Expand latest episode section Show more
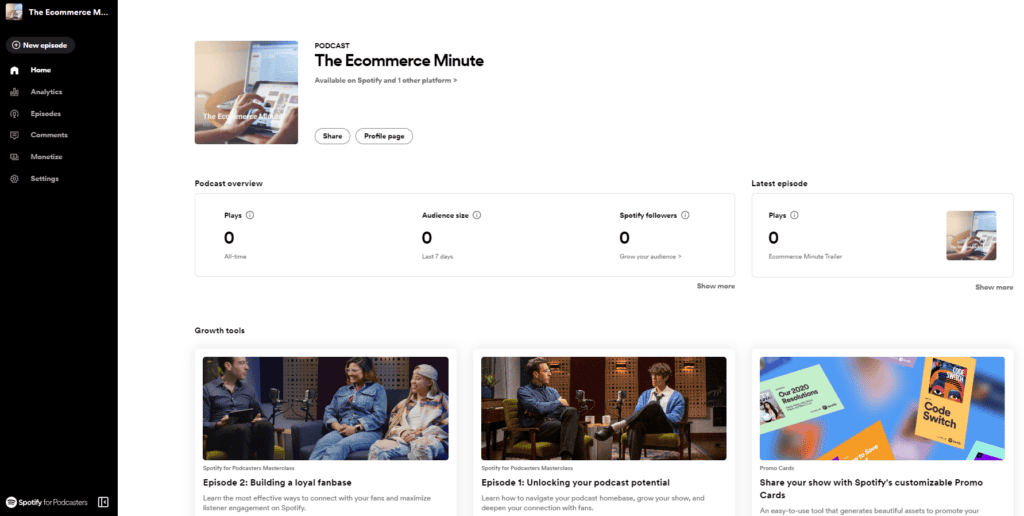Image resolution: width=1024 pixels, height=516 pixels. tap(994, 287)
